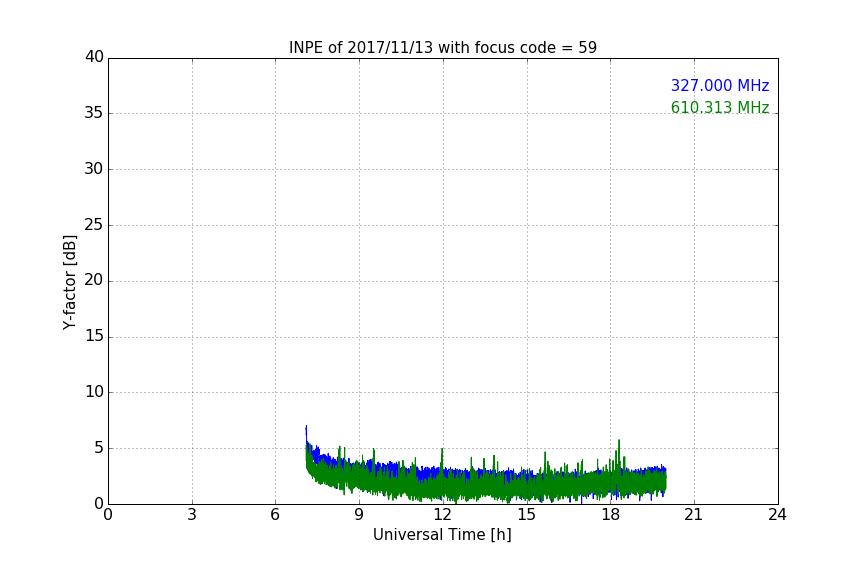Click the x-axis tick value 6
Image resolution: width=864 pixels, height=576 pixels.
pos(275,515)
